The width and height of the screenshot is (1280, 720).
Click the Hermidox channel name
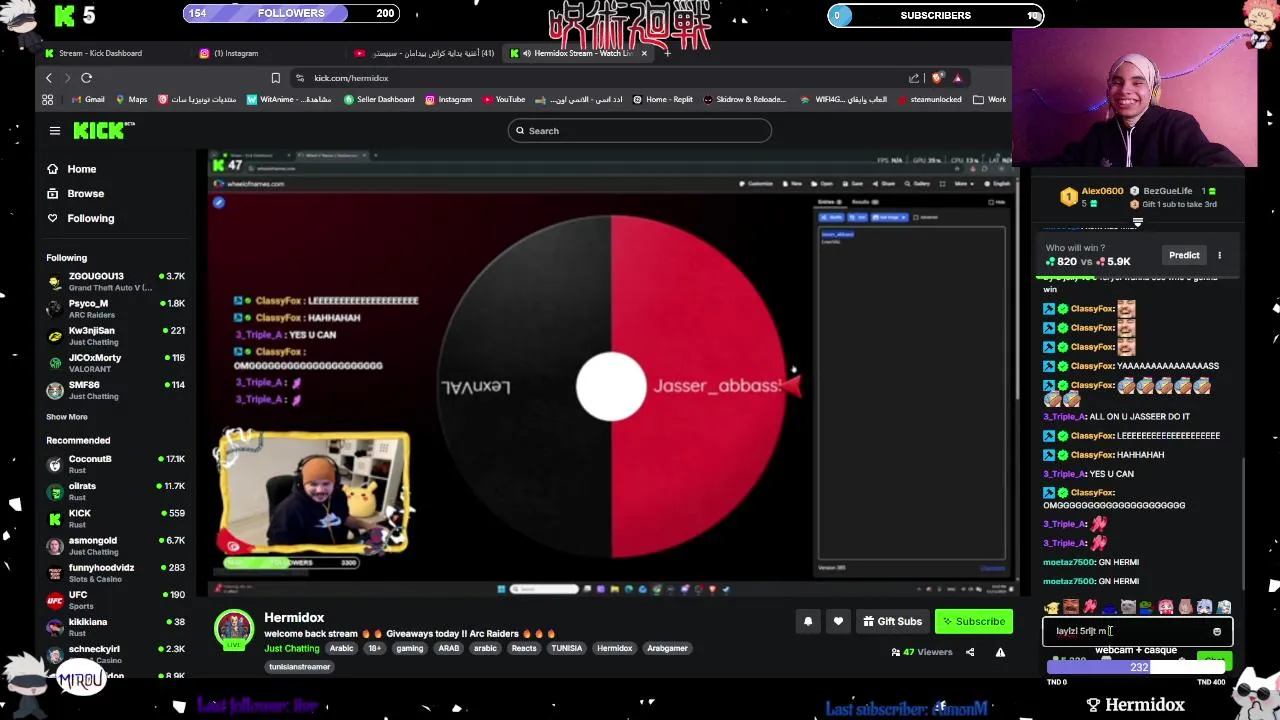click(x=294, y=618)
